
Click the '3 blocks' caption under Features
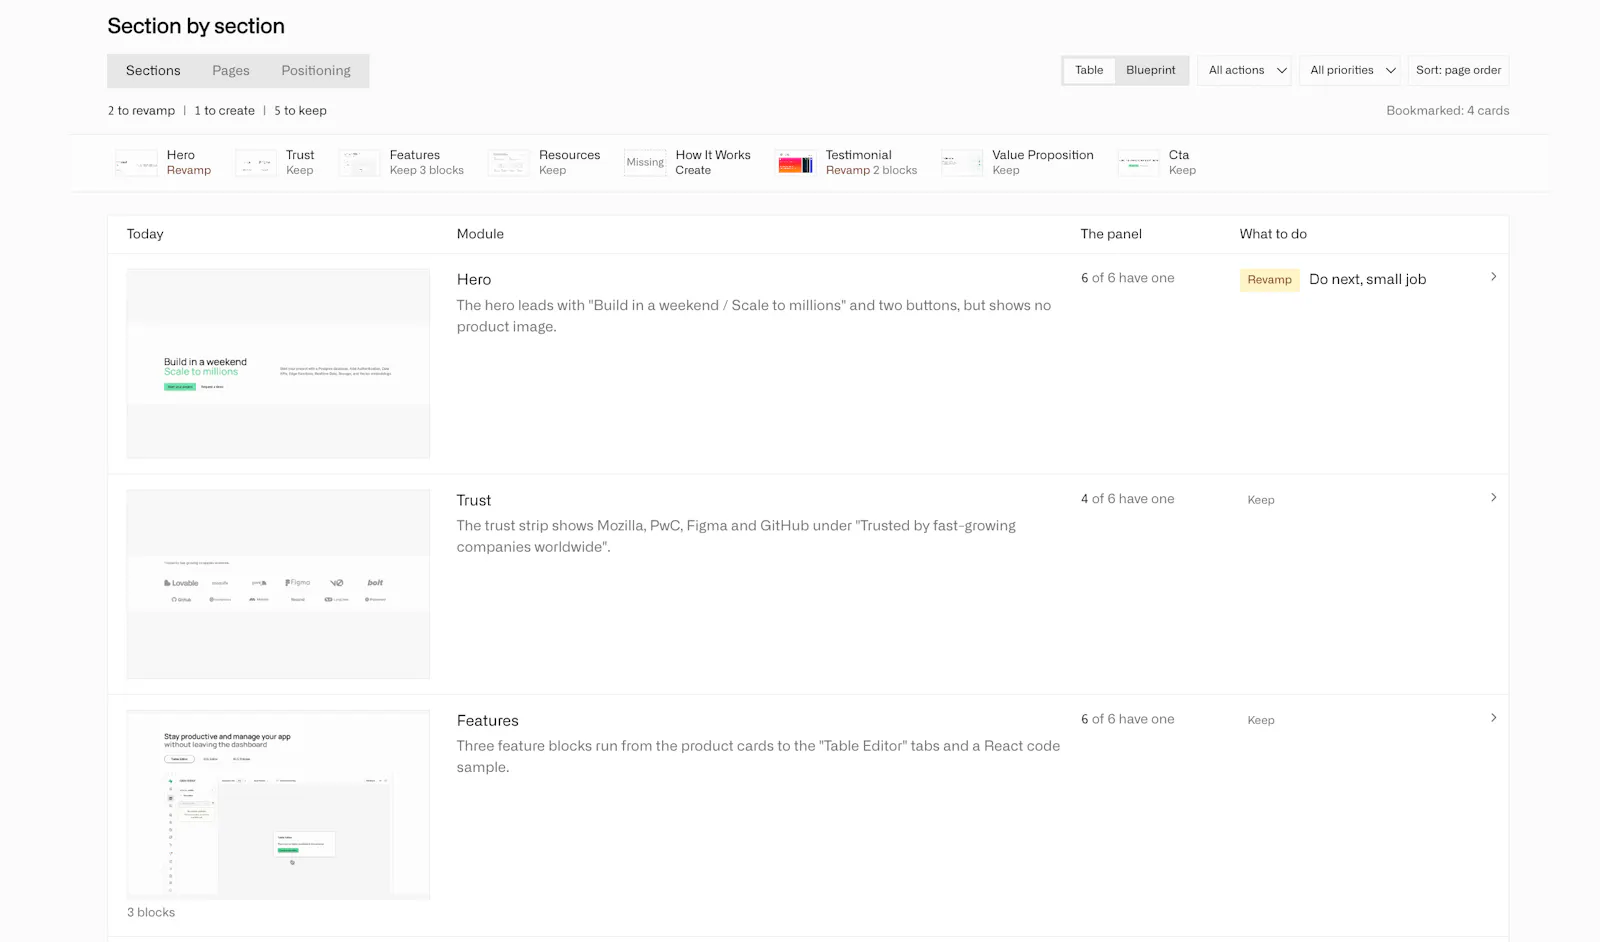[x=151, y=913]
